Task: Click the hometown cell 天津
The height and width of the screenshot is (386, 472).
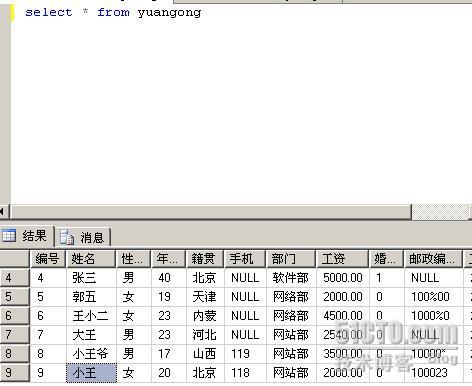Action: click(x=205, y=297)
